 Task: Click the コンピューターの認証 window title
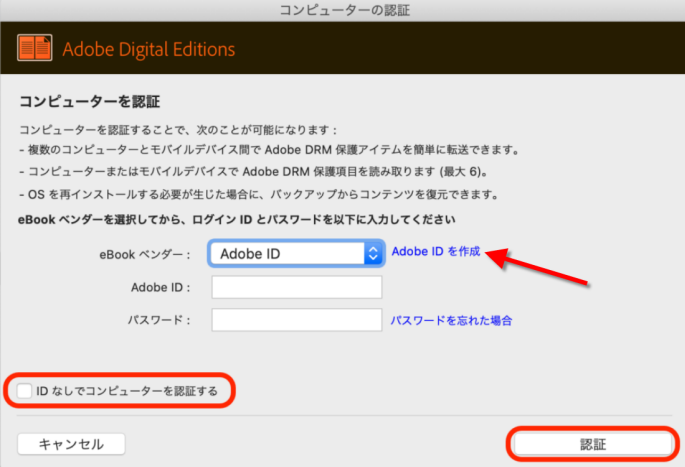(345, 10)
